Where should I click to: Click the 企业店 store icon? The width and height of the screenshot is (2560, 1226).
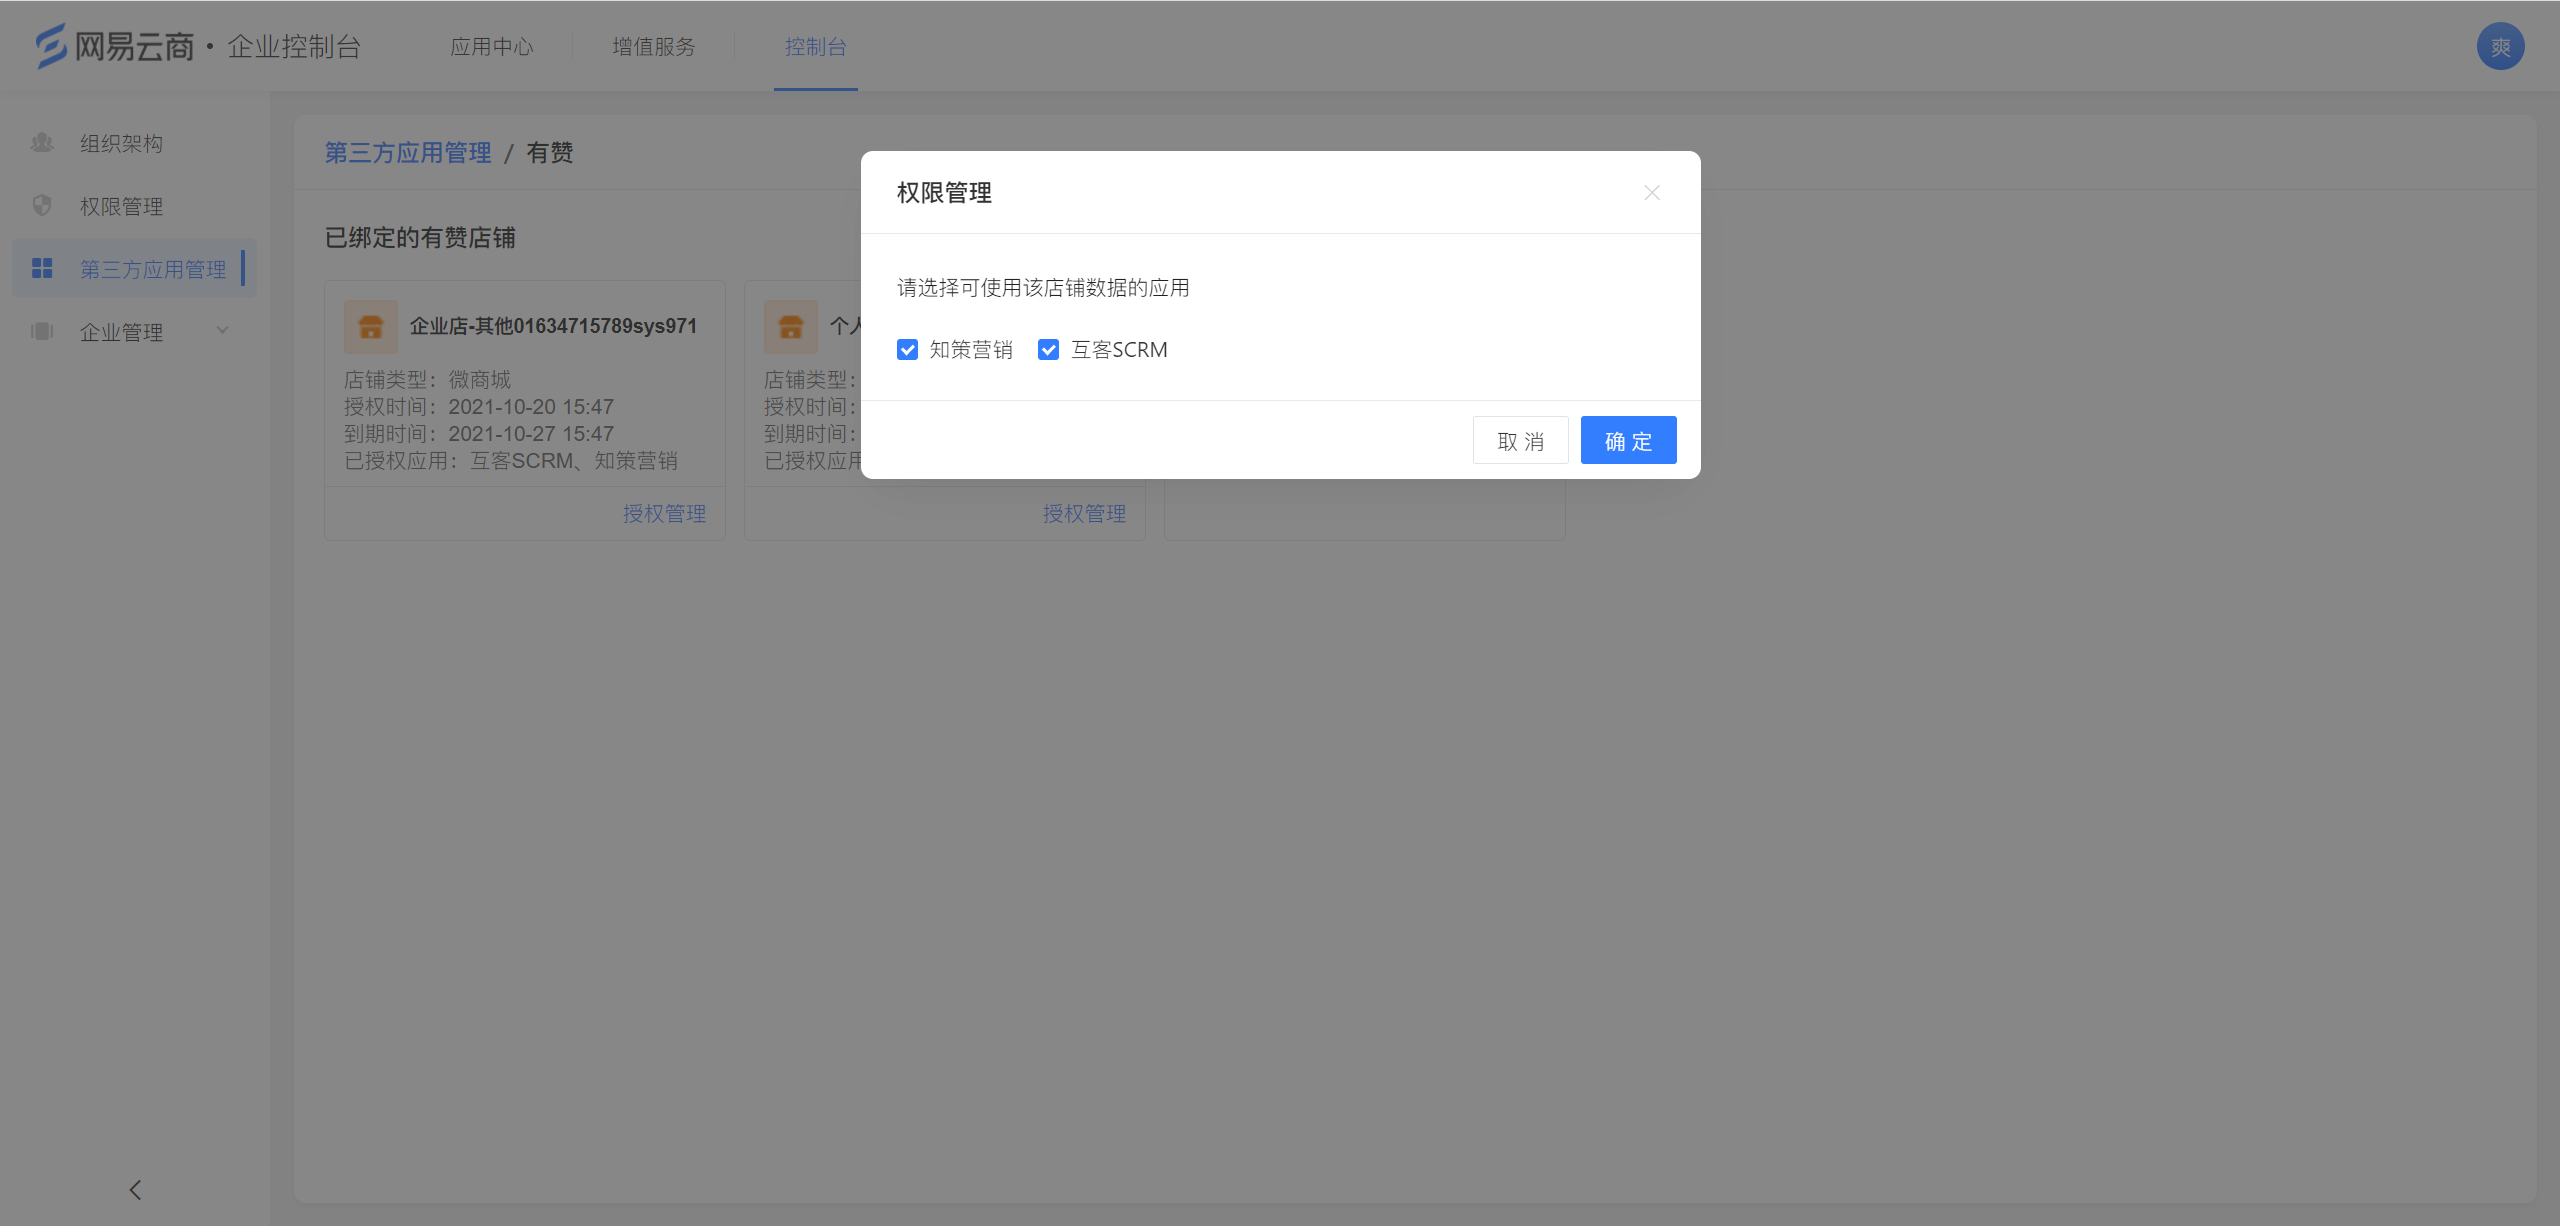pyautogui.click(x=371, y=326)
